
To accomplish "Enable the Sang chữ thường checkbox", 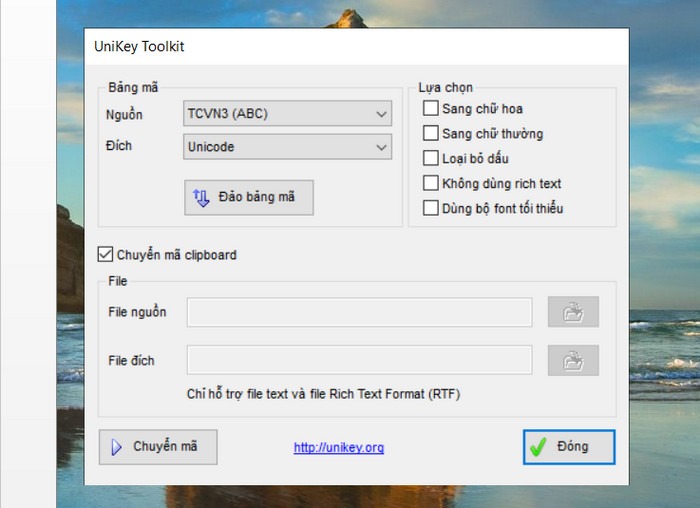I will (430, 133).
